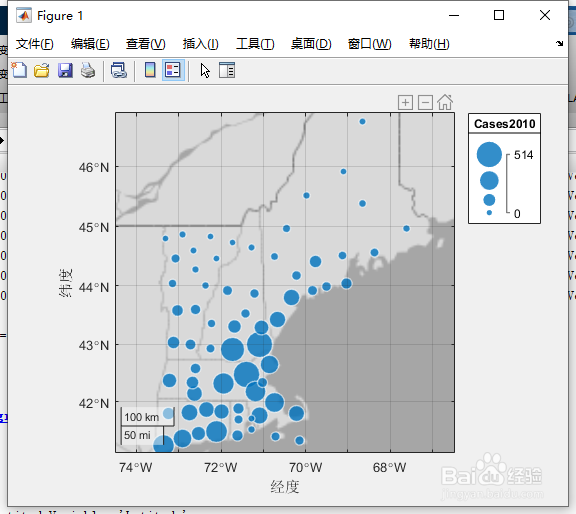576x514 pixels.
Task: Restore map view with the home icon
Action: click(445, 102)
